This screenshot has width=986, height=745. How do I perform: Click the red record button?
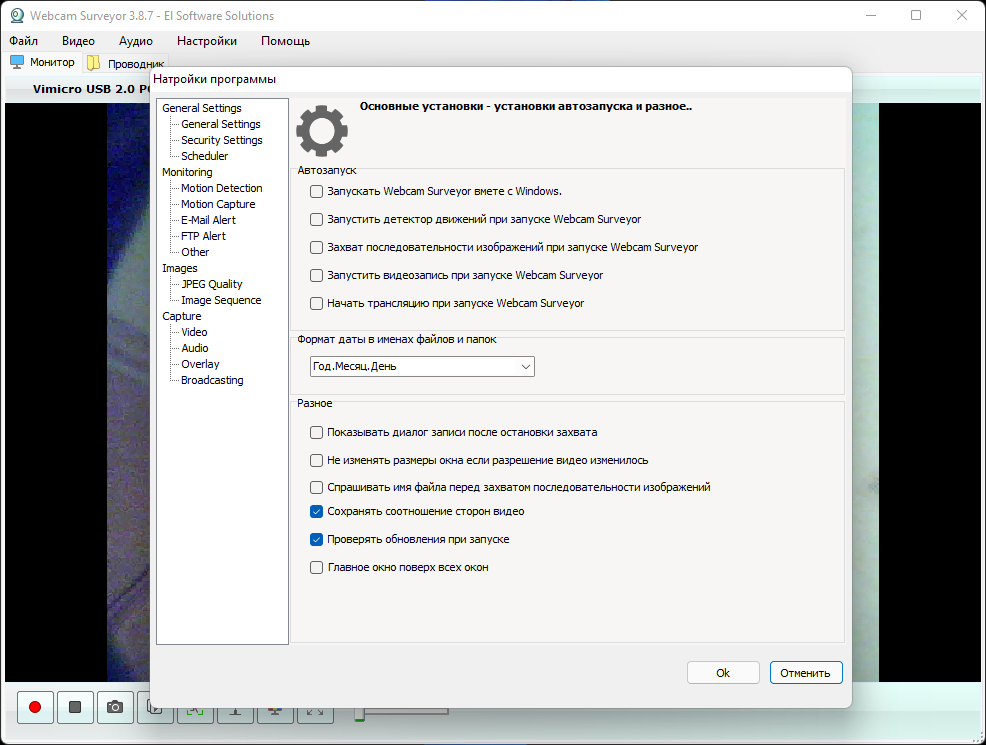point(35,707)
